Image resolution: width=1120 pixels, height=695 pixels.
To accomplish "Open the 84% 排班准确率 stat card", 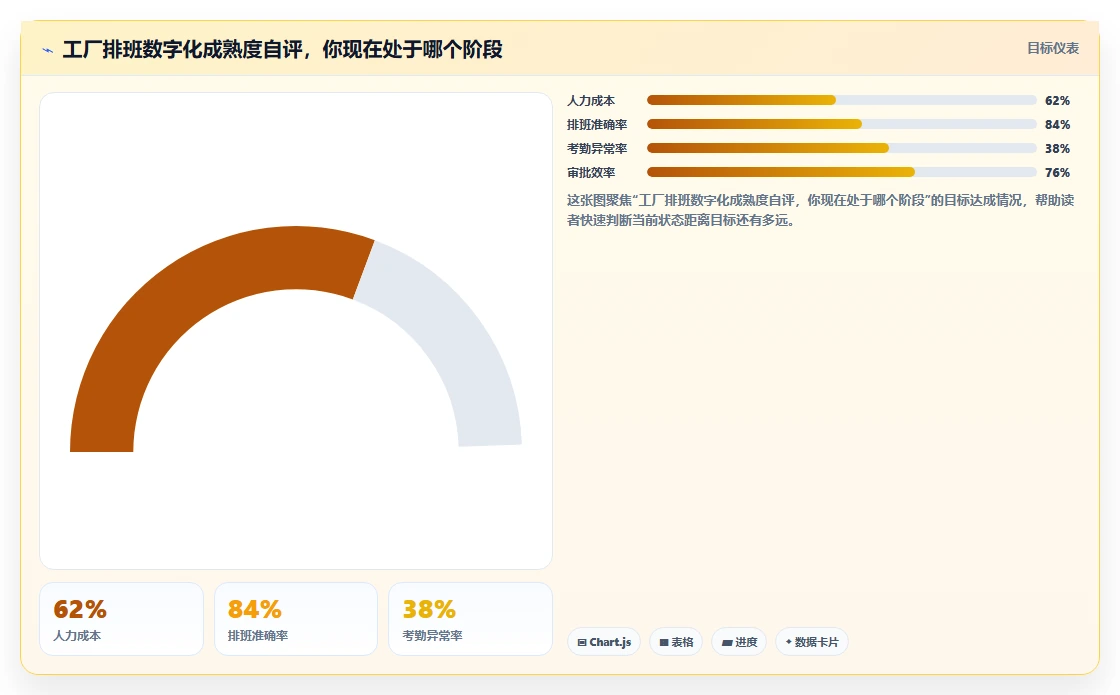I will point(296,619).
